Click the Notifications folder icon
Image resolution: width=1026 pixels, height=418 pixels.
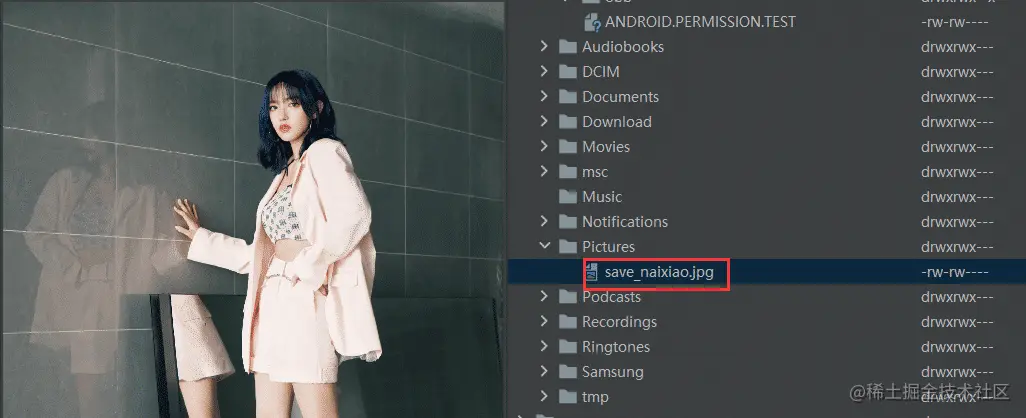(567, 221)
